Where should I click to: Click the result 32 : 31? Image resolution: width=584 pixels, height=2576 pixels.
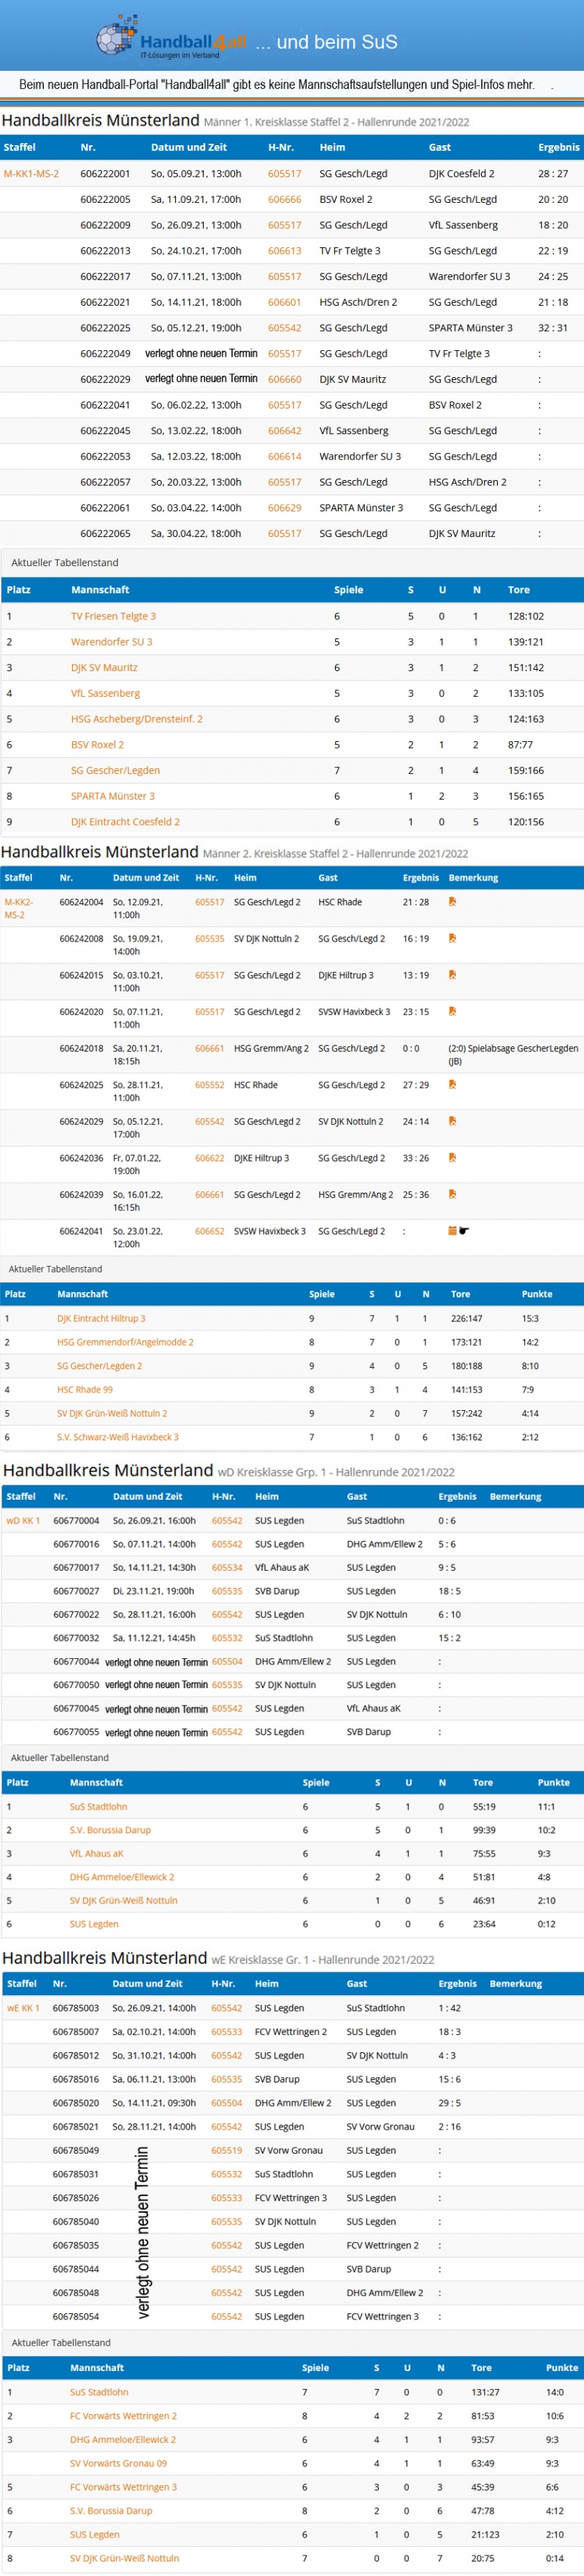553,328
